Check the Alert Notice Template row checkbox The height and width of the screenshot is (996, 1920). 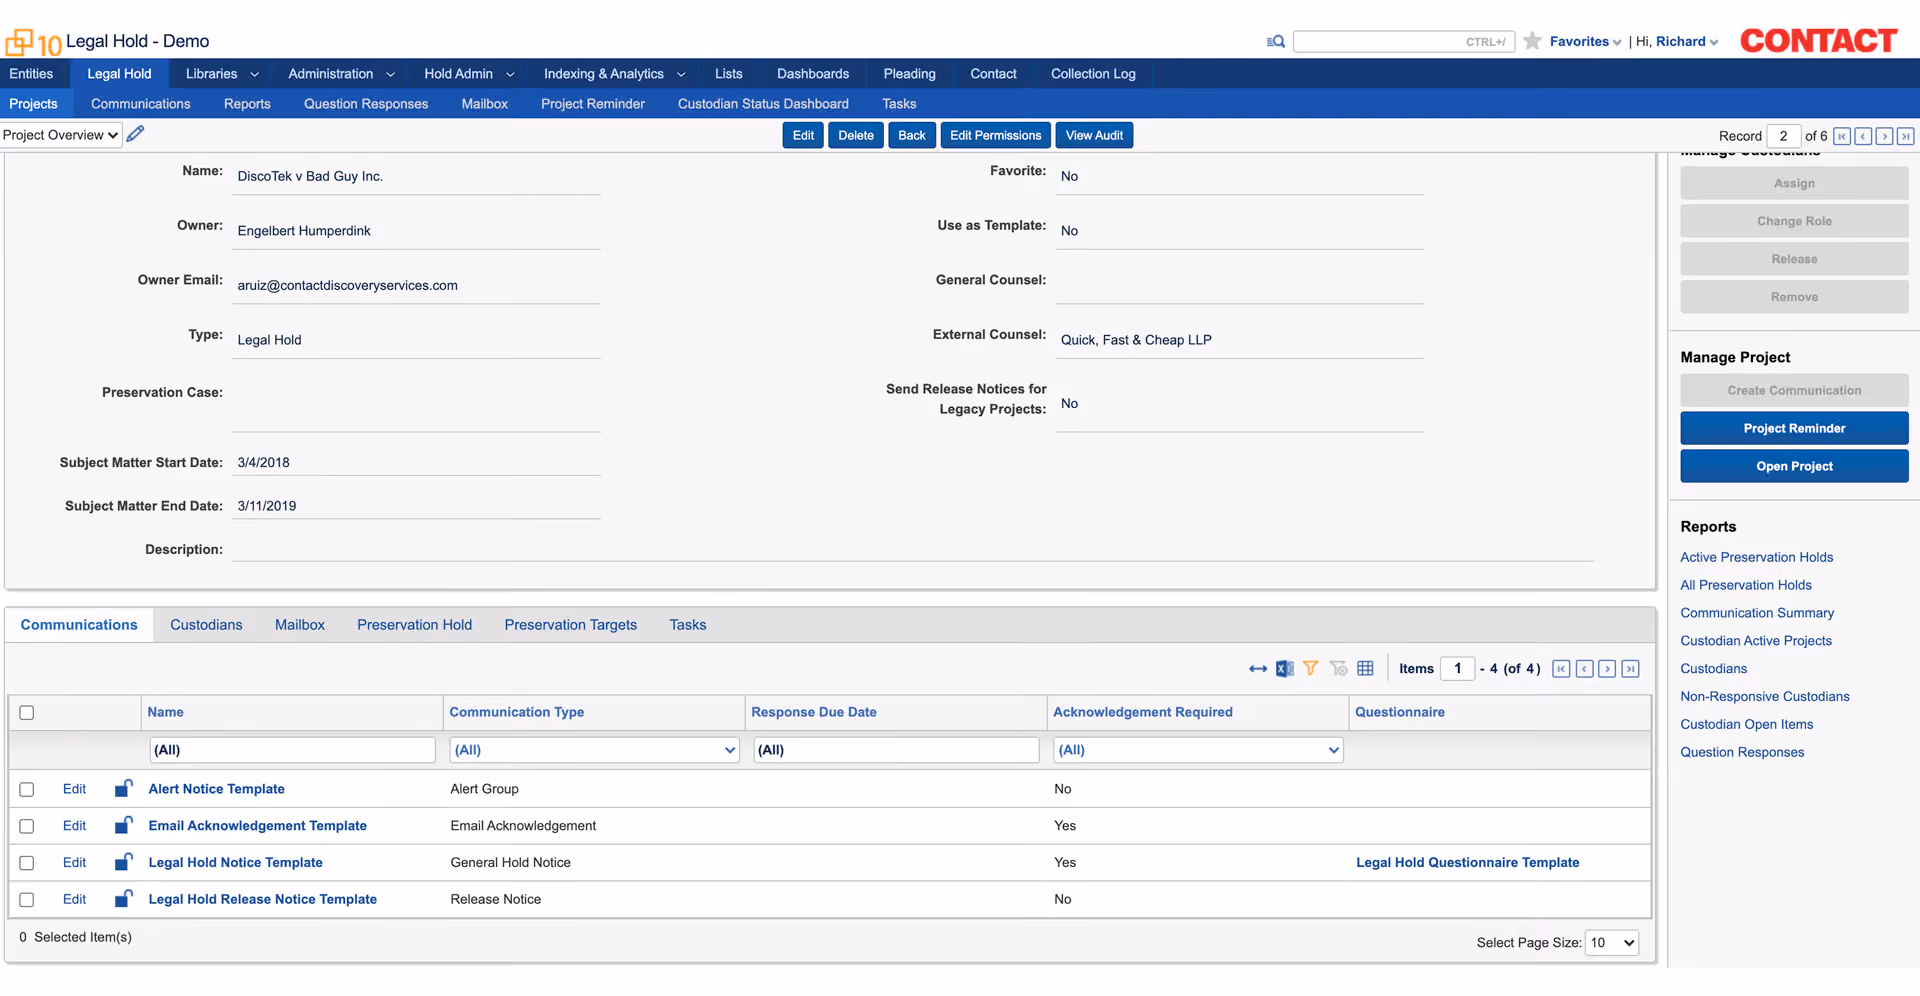[27, 790]
